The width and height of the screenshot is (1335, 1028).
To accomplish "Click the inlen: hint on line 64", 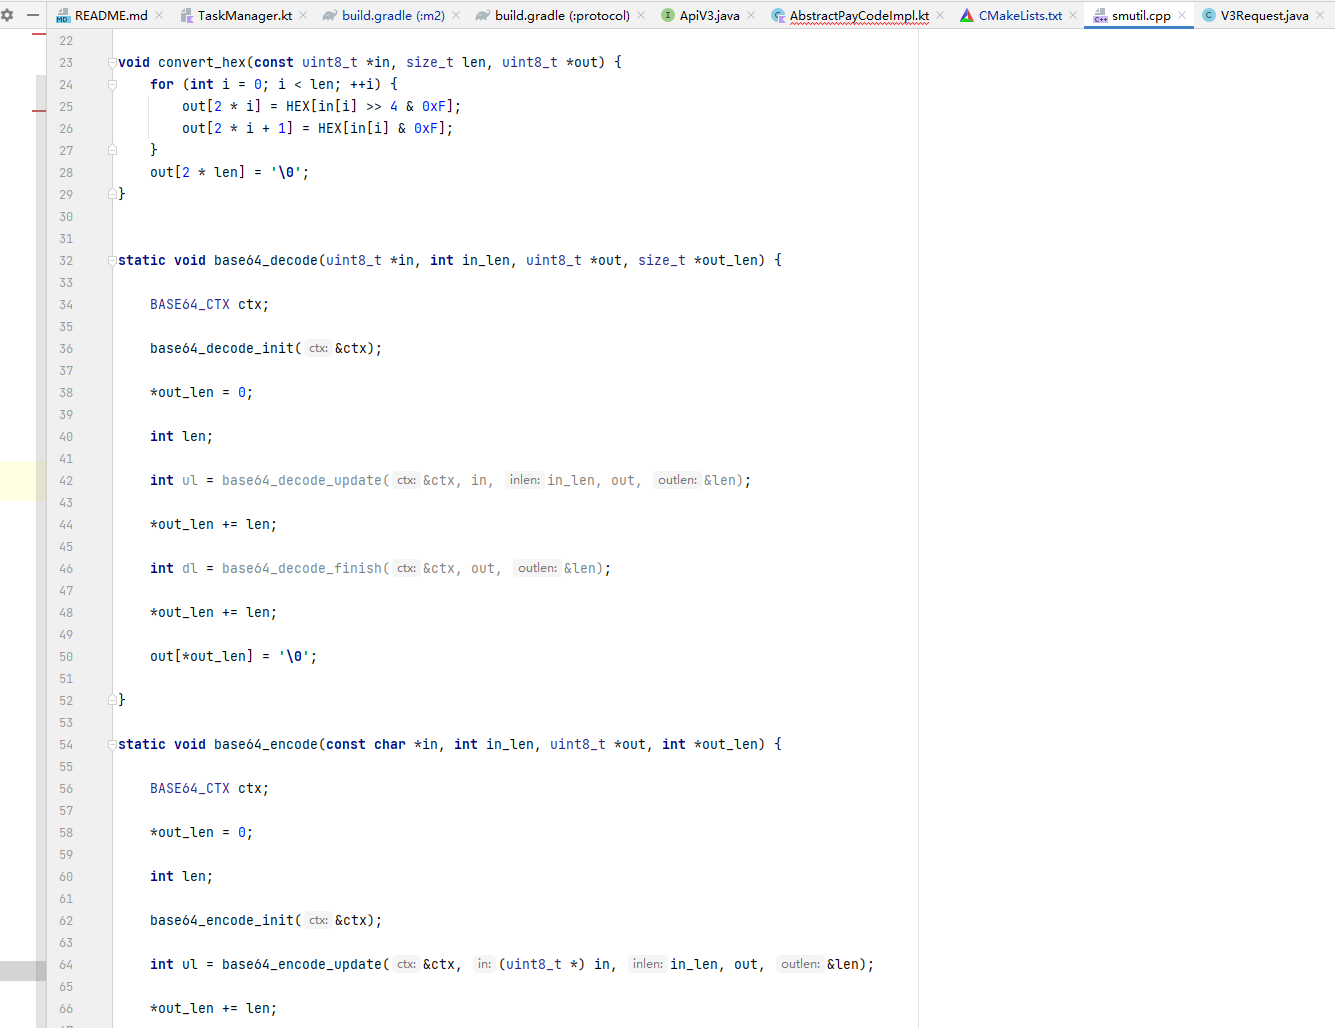I will point(647,964).
